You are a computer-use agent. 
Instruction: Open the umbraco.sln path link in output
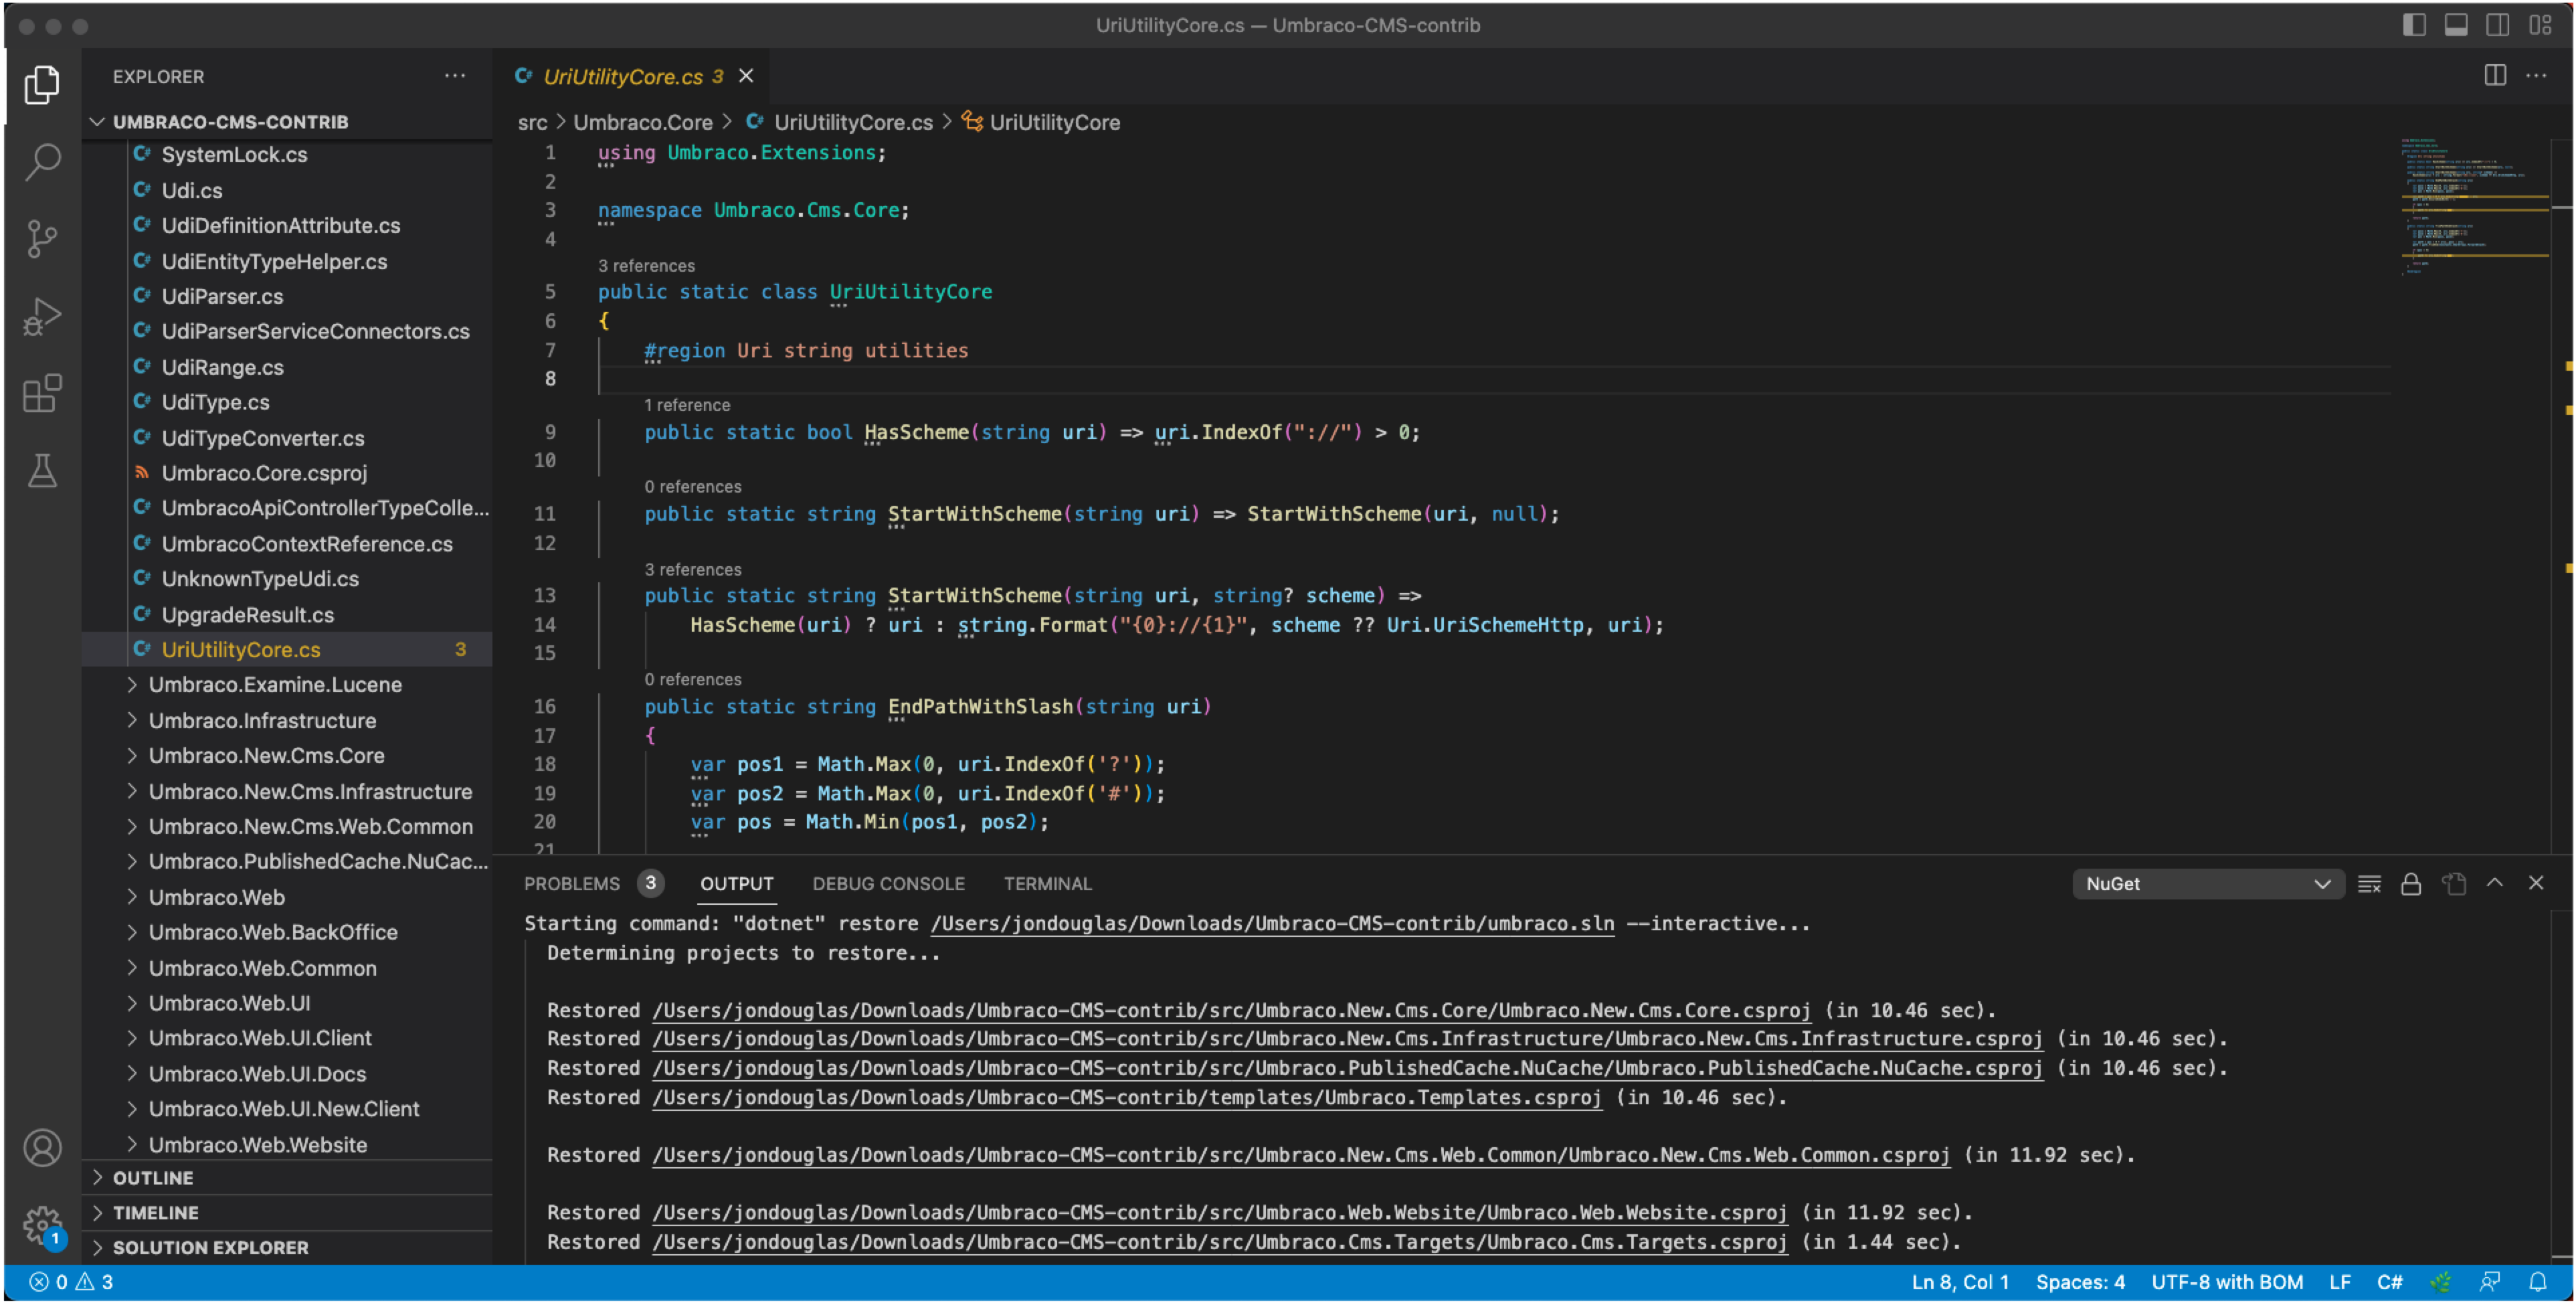pyautogui.click(x=1272, y=924)
